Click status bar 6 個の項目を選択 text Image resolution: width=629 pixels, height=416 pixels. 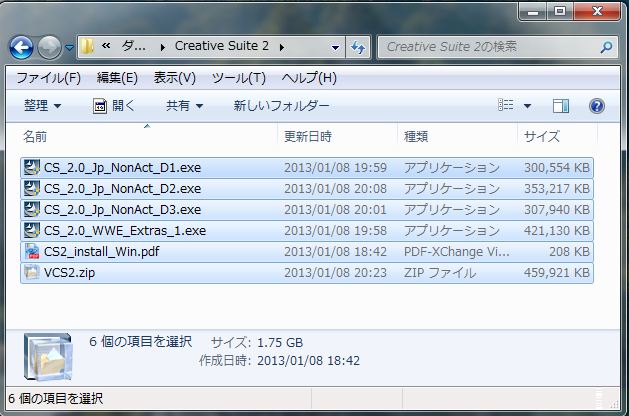[x=55, y=398]
